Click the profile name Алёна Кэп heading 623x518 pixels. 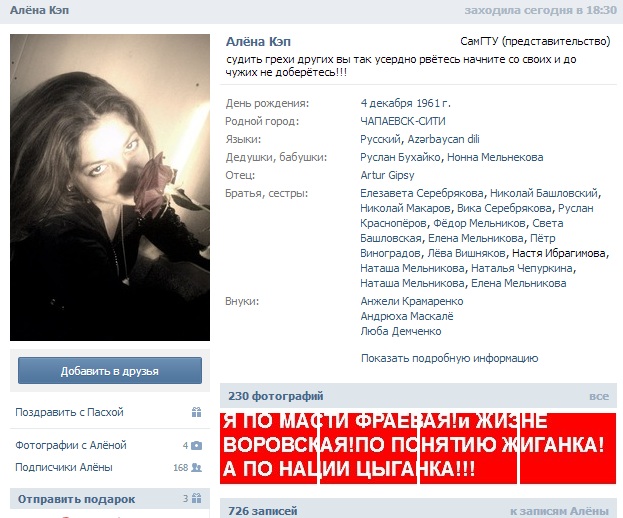coord(258,42)
